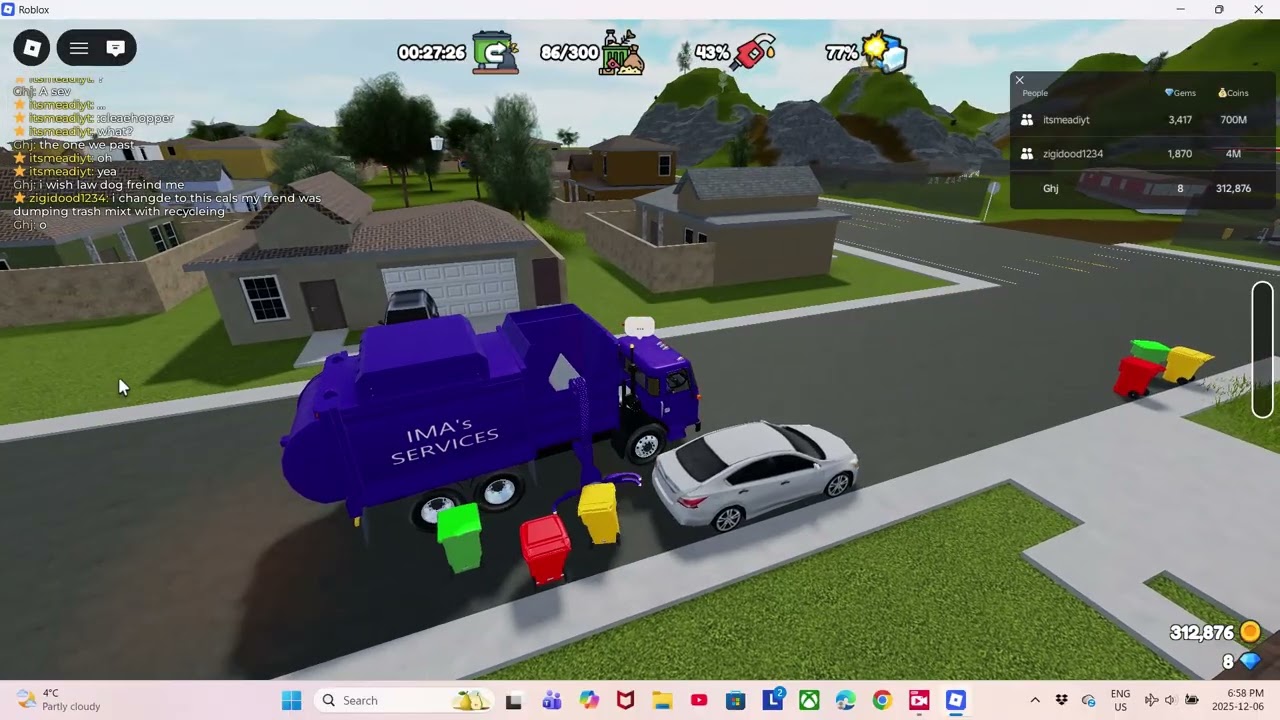The width and height of the screenshot is (1280, 720).
Task: Open Windows Start menu
Action: point(291,700)
